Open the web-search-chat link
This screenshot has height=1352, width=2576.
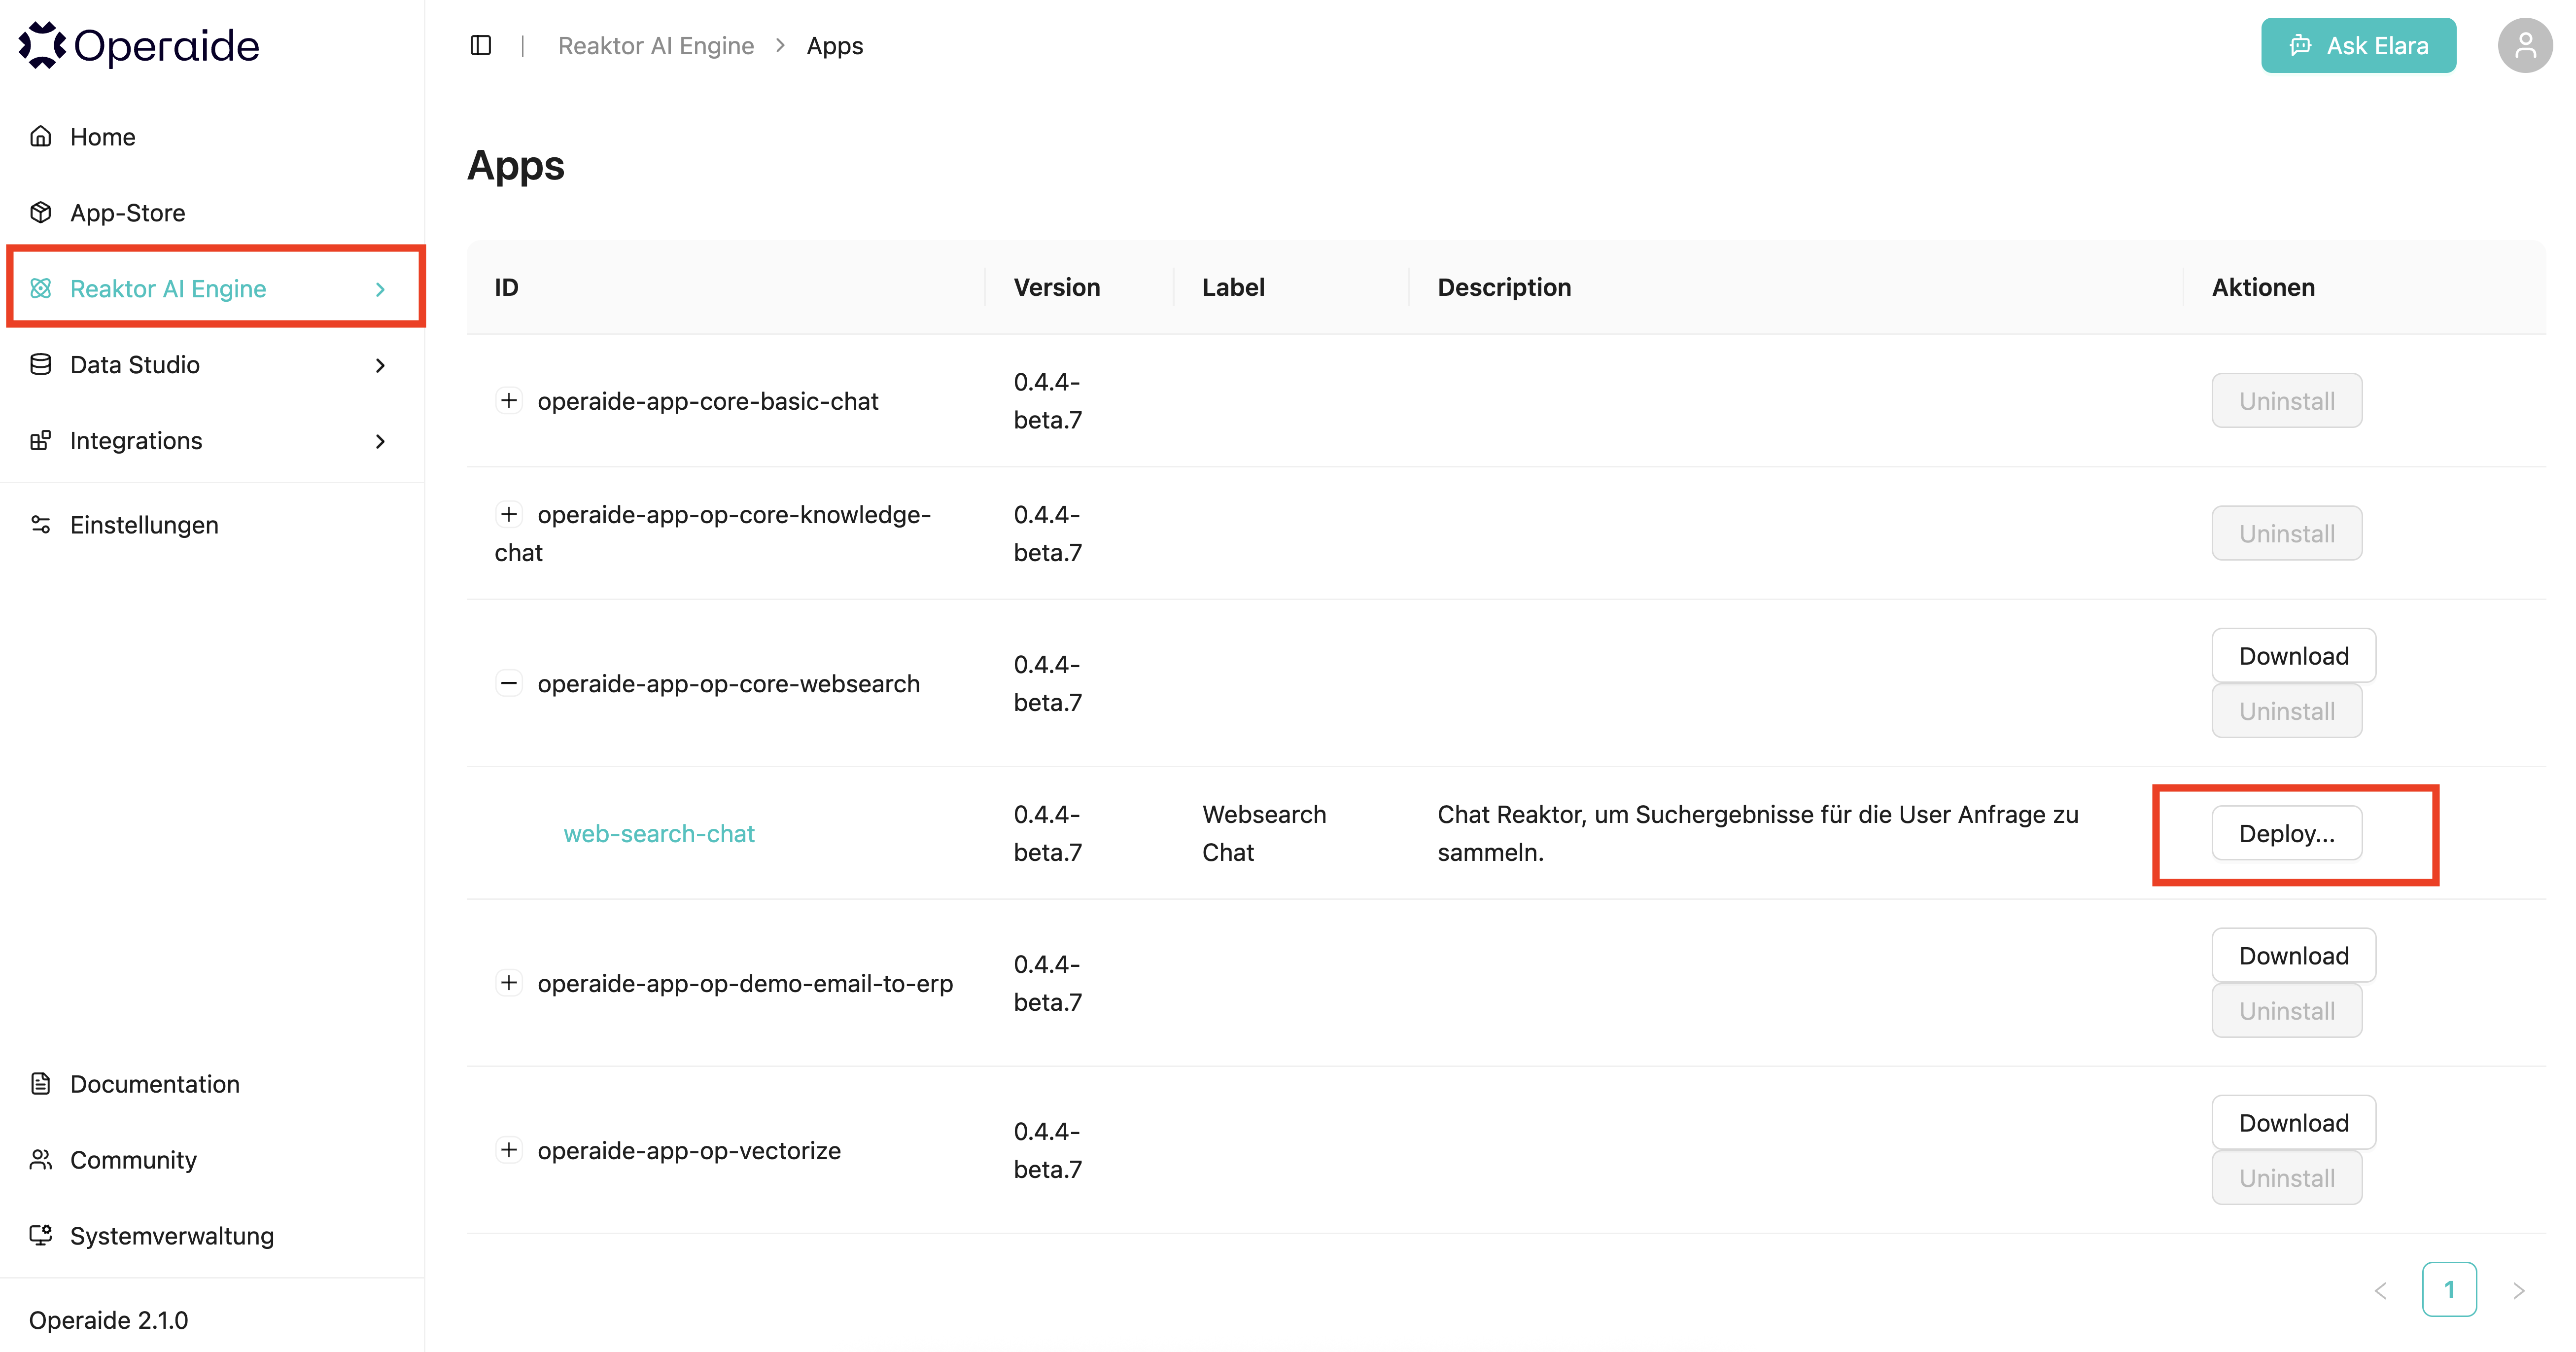pyautogui.click(x=659, y=834)
